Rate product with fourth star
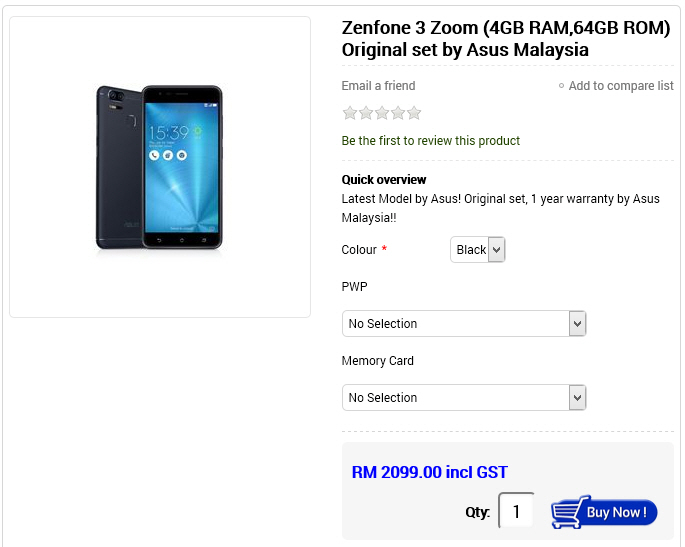This screenshot has width=685, height=547. (398, 113)
